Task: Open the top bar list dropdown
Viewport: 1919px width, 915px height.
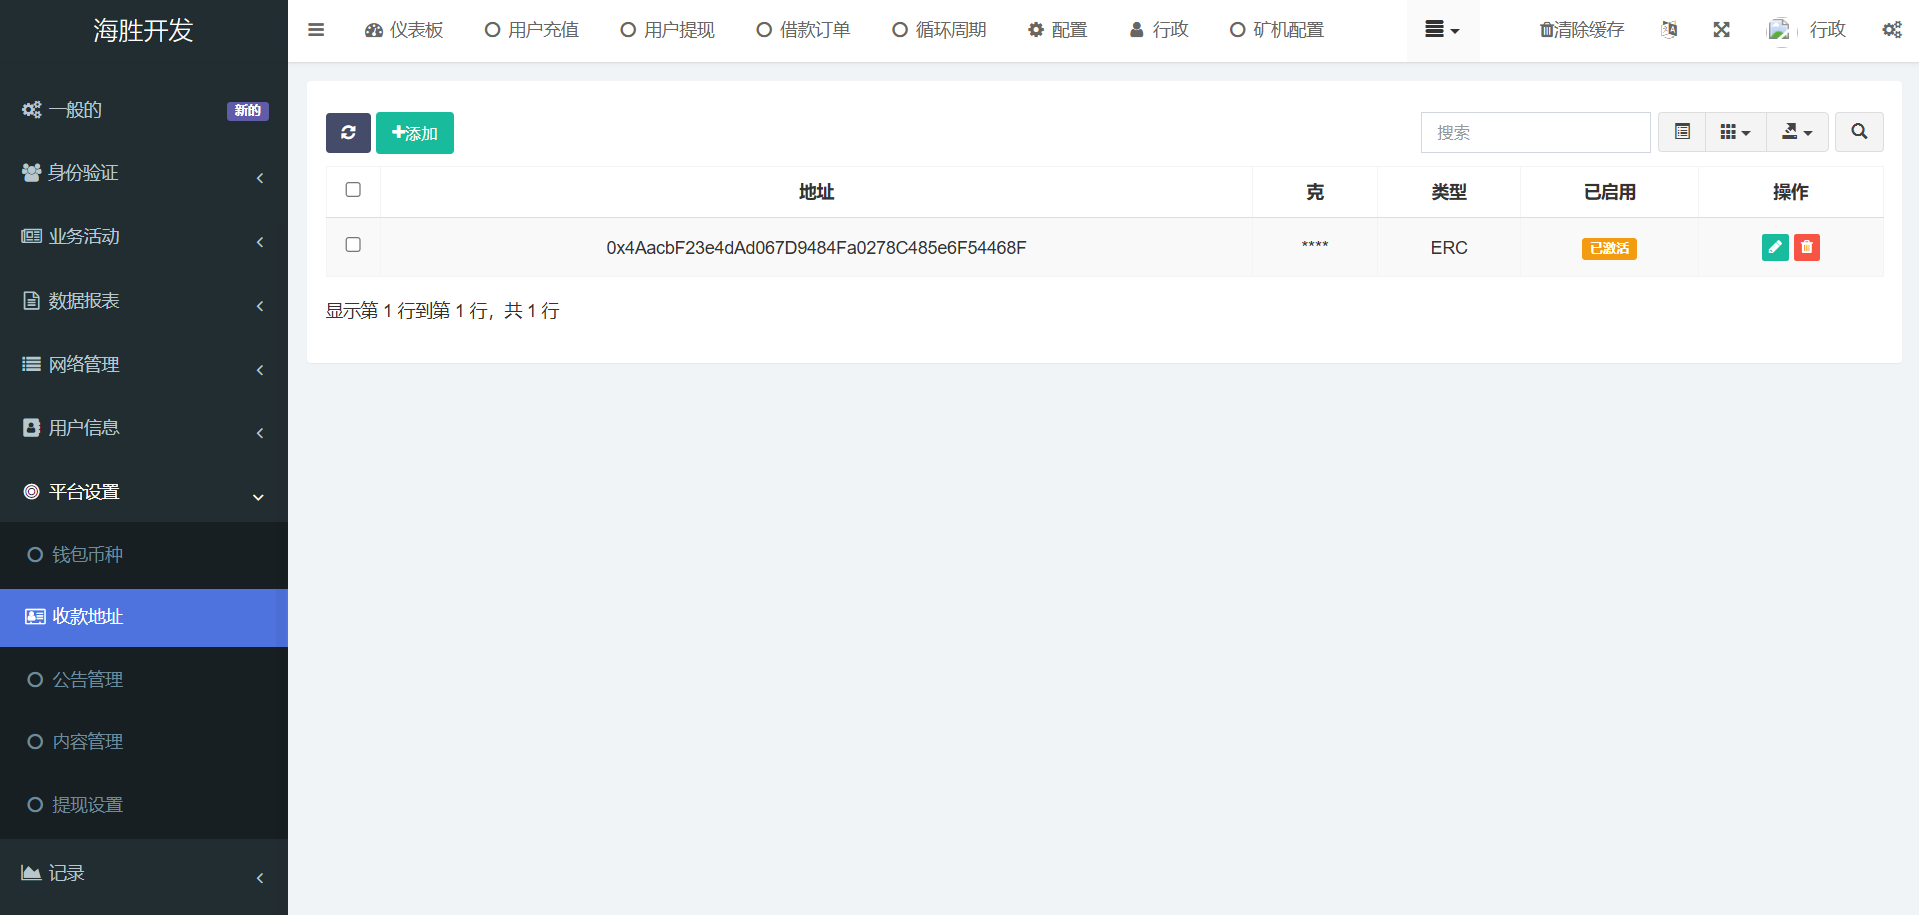Action: pos(1442,30)
